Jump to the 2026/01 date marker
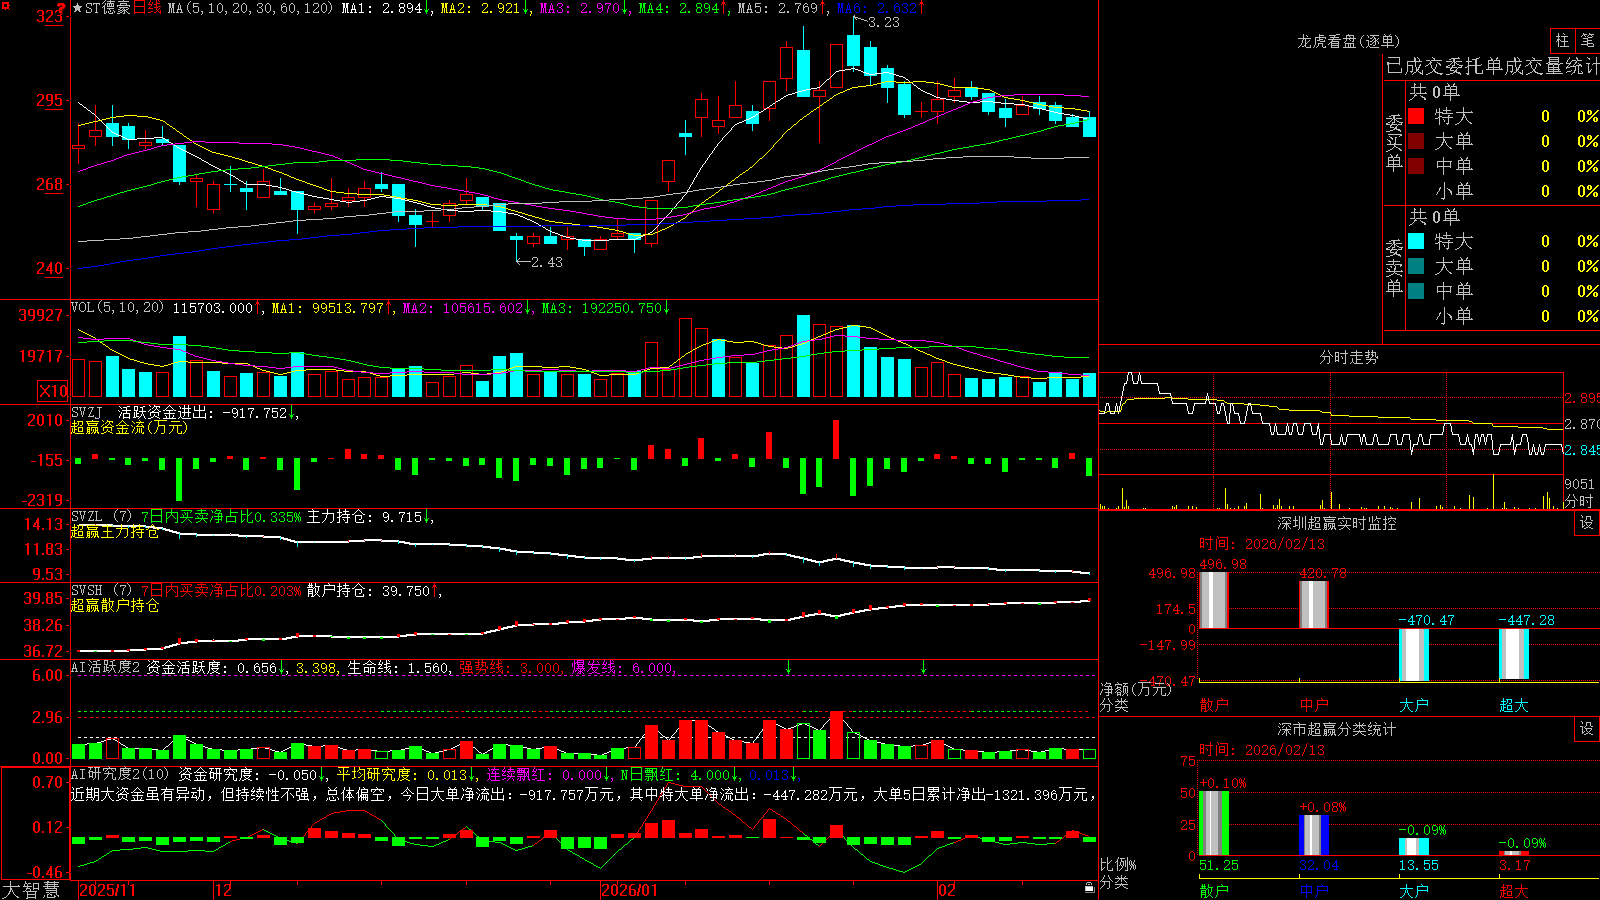This screenshot has width=1600, height=900. [x=630, y=890]
